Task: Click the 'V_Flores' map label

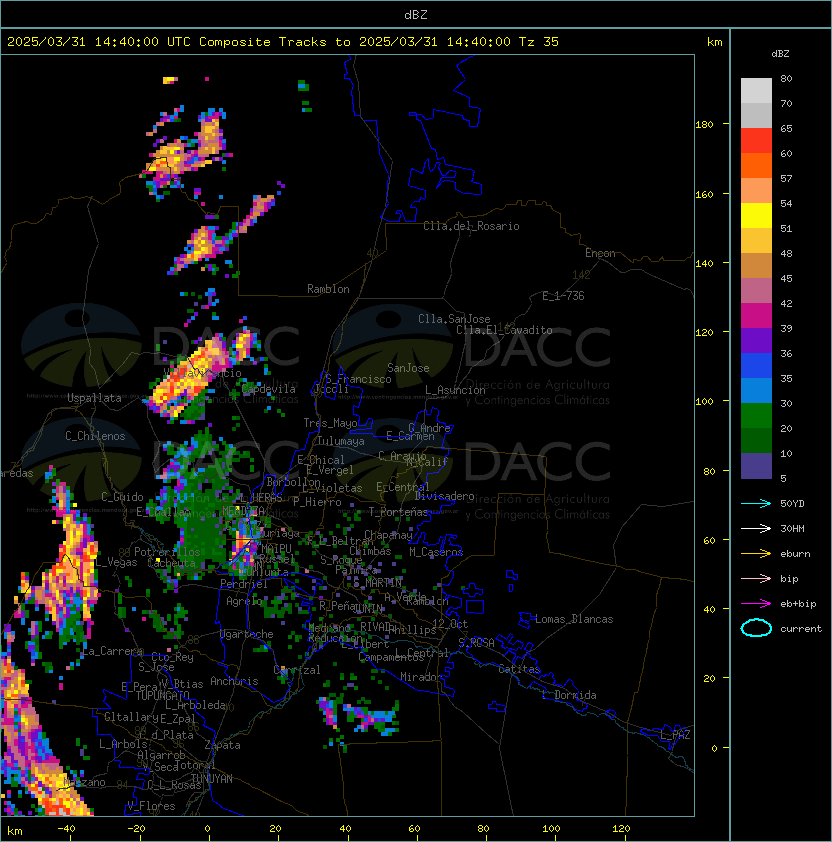Action: pos(151,806)
